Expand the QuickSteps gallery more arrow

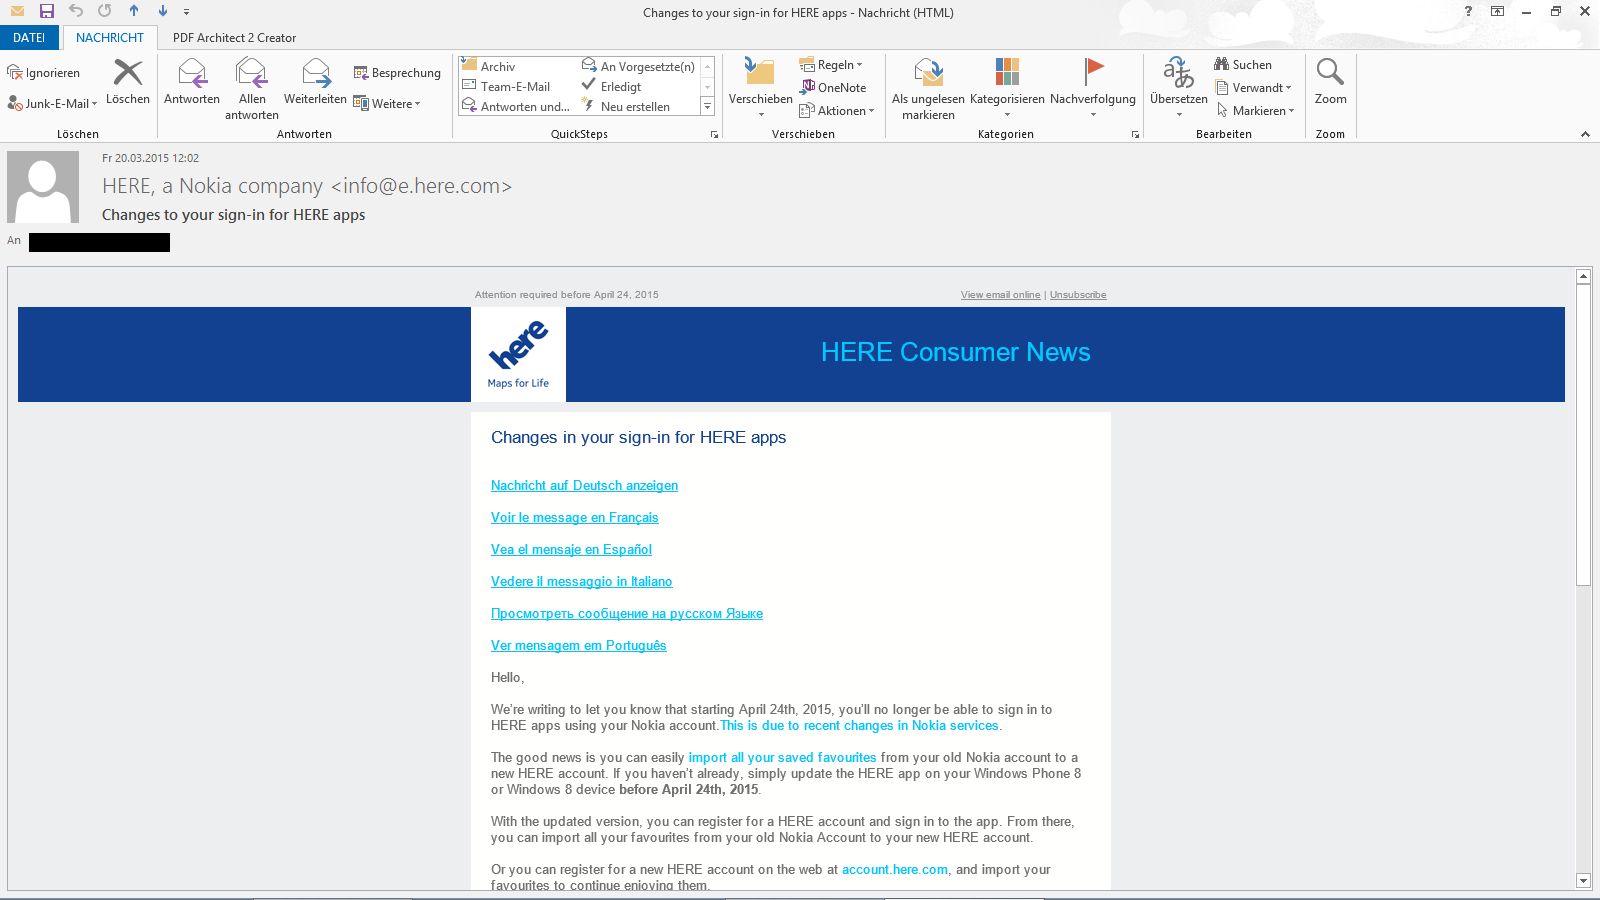tap(707, 106)
